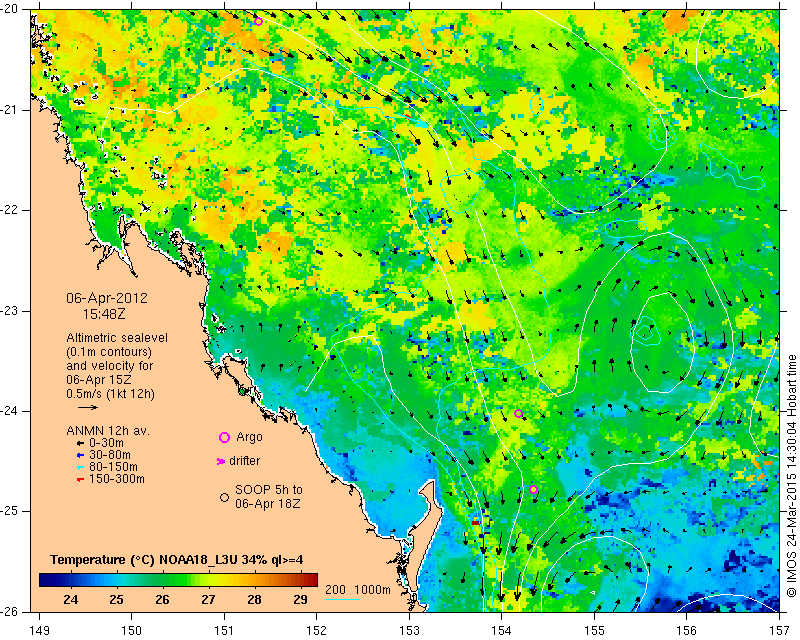Click longitude axis label 153
This screenshot has width=800, height=640.
pyautogui.click(x=409, y=631)
